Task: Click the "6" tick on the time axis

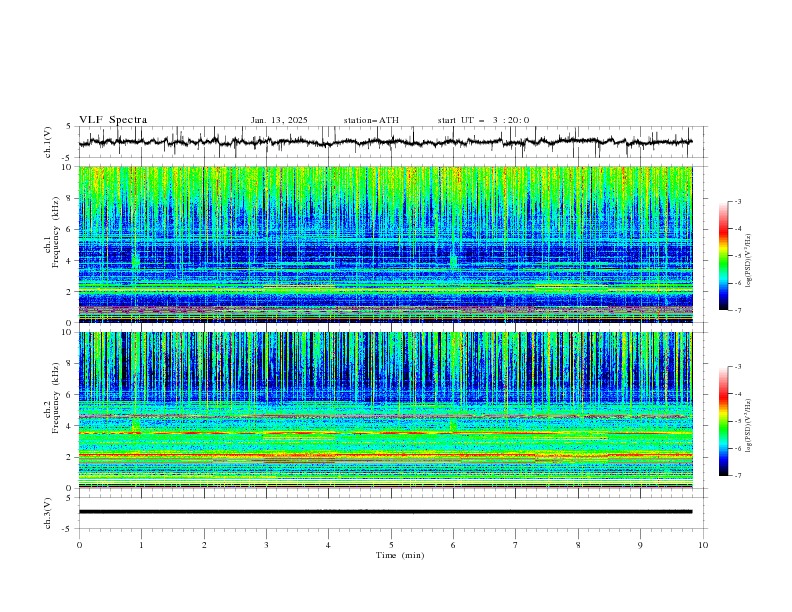Action: point(453,545)
